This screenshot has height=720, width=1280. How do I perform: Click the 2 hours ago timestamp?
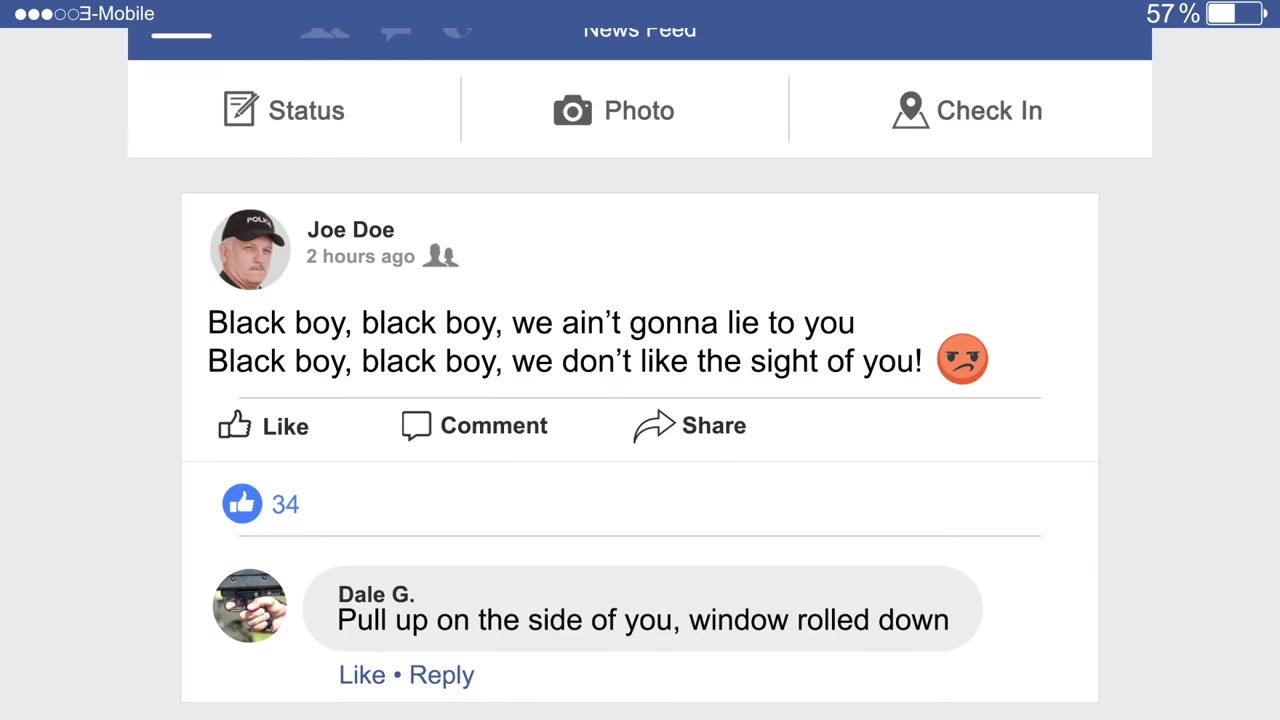click(x=360, y=256)
